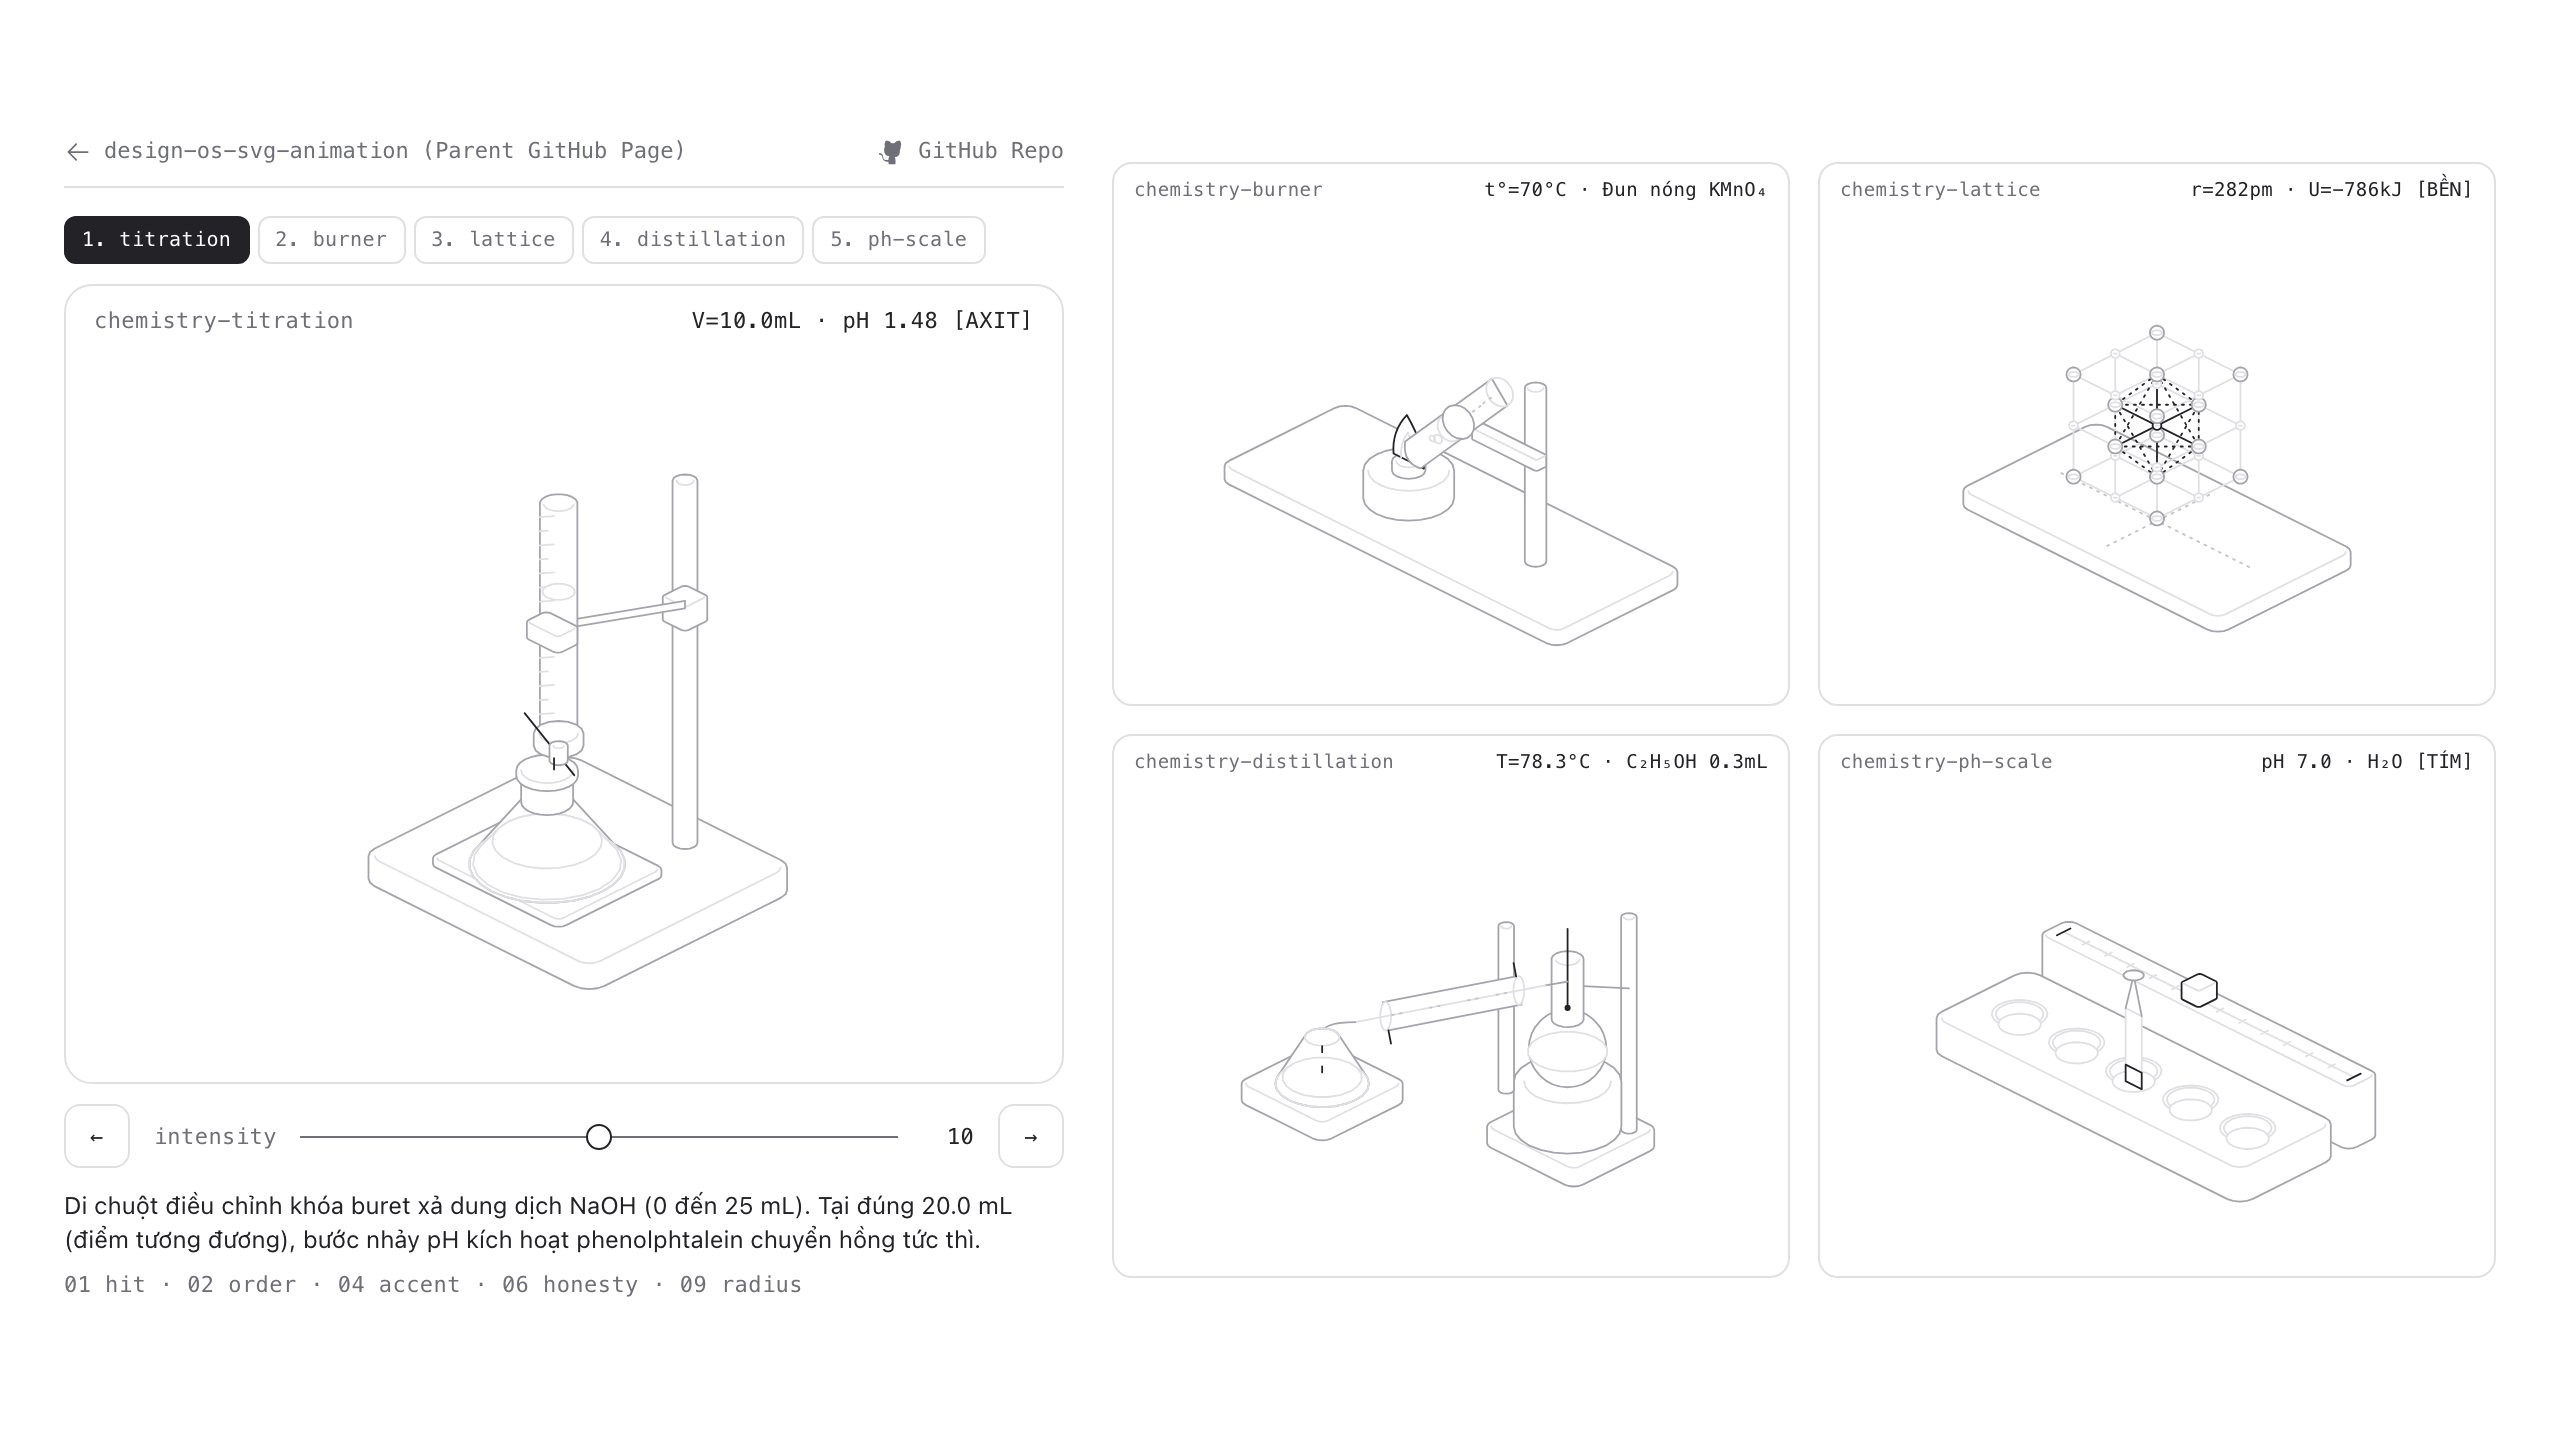Viewport: 2560px width, 1440px height.
Task: Click the chemistry-ph-scale card title
Action: (x=1946, y=762)
